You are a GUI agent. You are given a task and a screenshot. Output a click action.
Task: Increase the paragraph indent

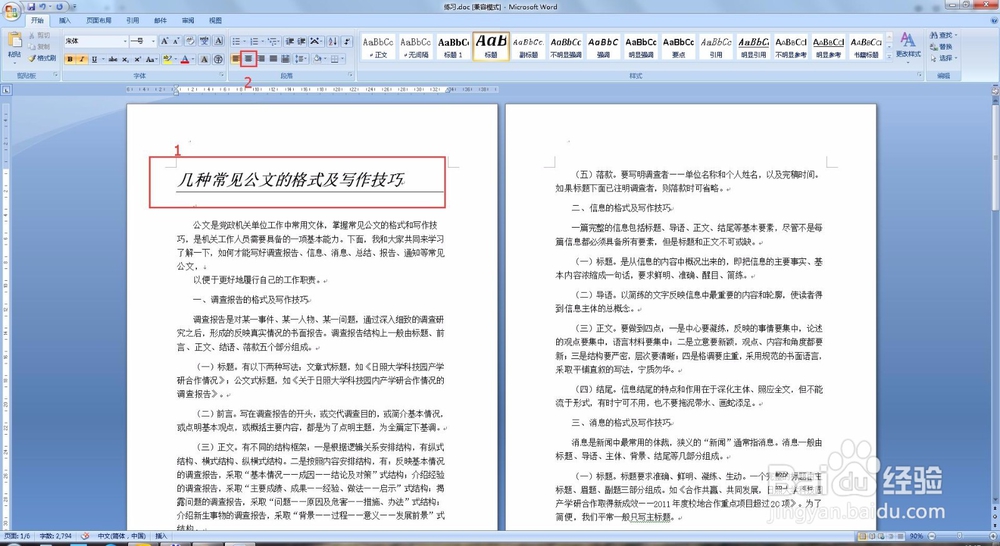(x=301, y=41)
